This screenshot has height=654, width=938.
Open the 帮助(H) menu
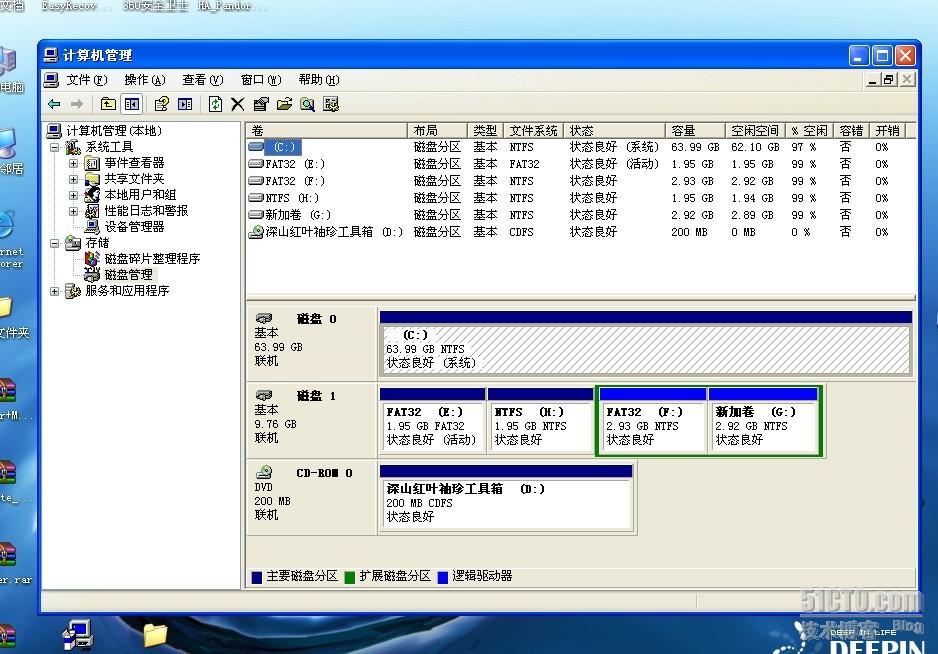(x=319, y=80)
